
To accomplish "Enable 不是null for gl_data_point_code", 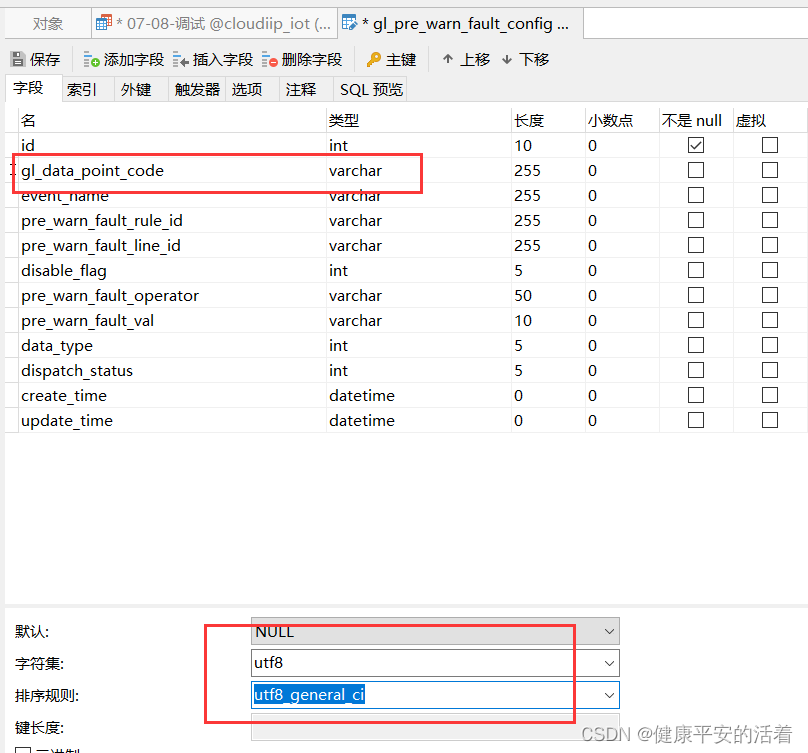I will (696, 170).
